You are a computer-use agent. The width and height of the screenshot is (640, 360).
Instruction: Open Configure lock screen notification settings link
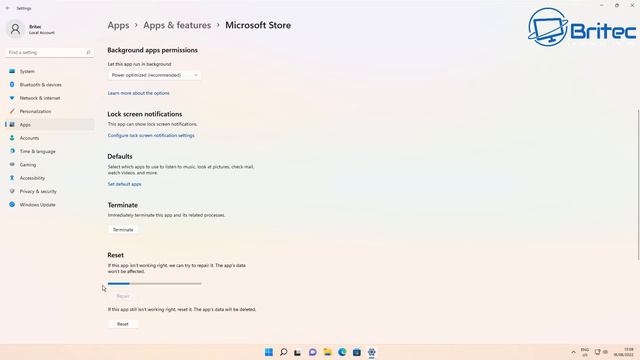[x=151, y=136]
